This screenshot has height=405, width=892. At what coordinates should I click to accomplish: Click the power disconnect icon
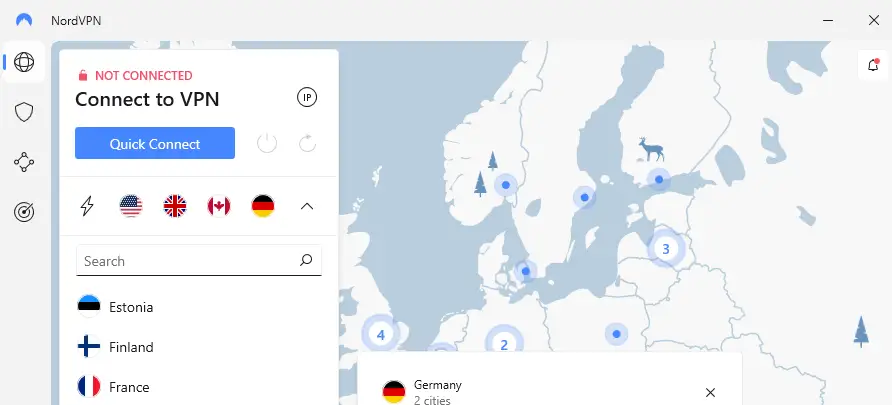pyautogui.click(x=267, y=143)
